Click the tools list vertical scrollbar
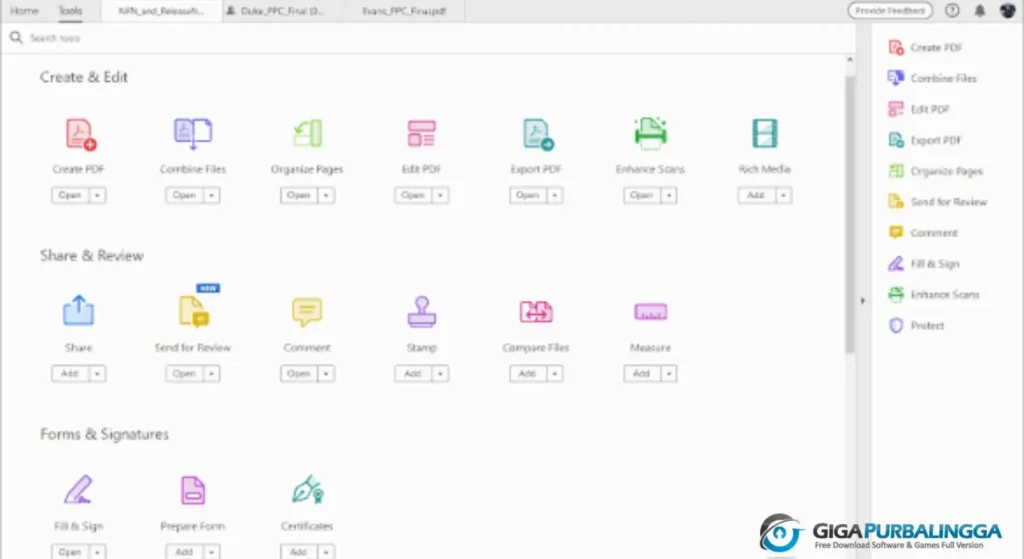The height and width of the screenshot is (559, 1024). pyautogui.click(x=850, y=216)
